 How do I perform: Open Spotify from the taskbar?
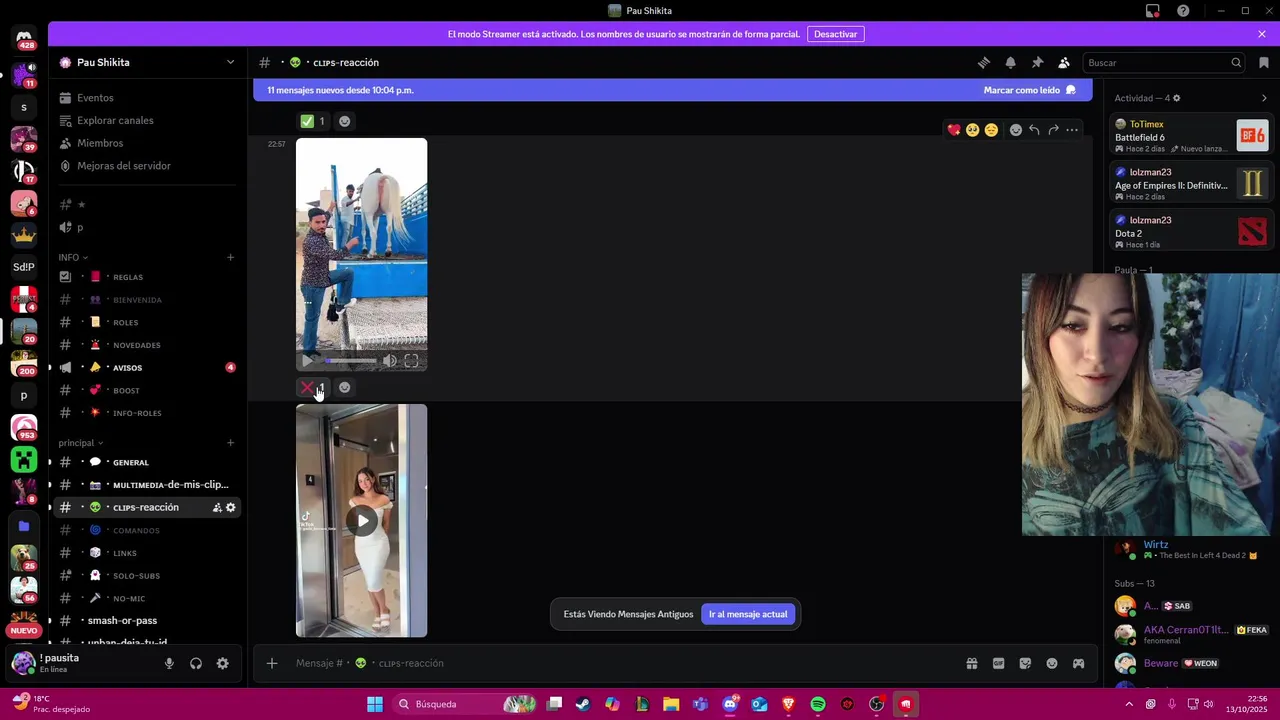click(x=818, y=704)
